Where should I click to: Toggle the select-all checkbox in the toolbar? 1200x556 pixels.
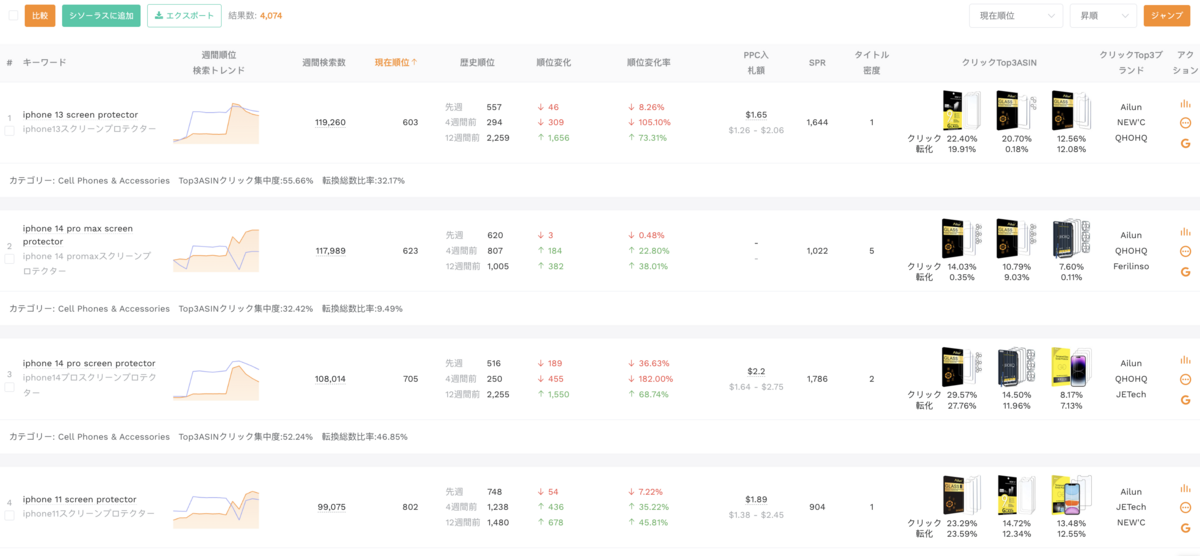13,15
